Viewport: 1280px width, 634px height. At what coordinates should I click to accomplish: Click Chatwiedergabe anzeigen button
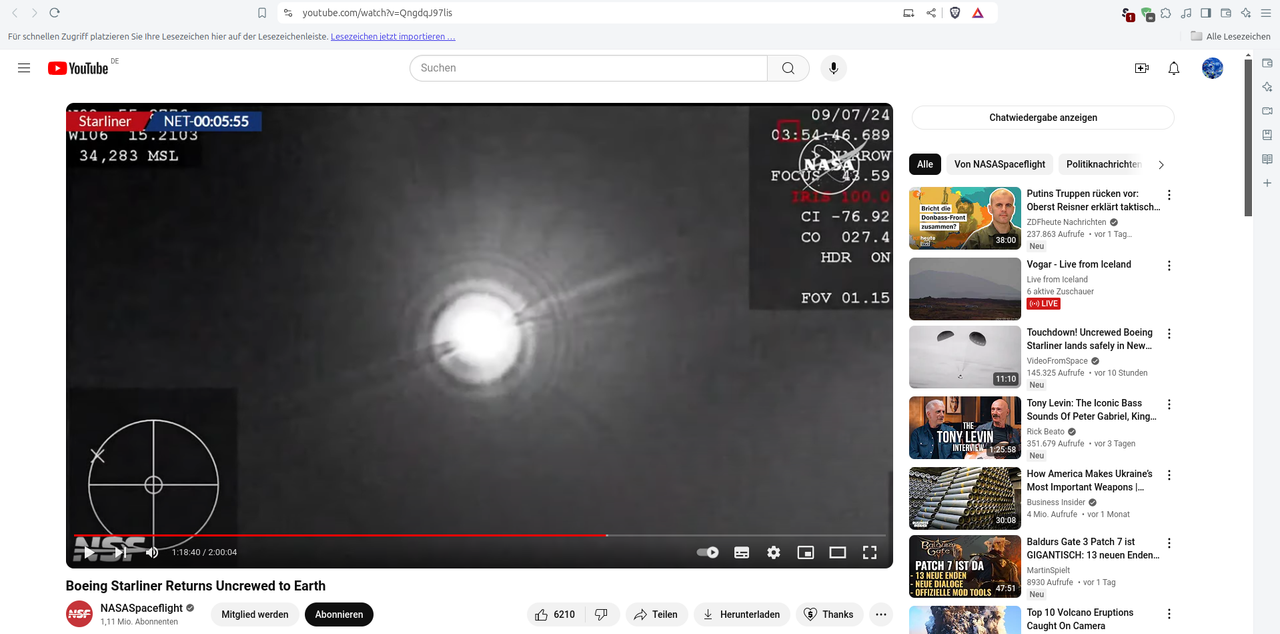(x=1043, y=118)
